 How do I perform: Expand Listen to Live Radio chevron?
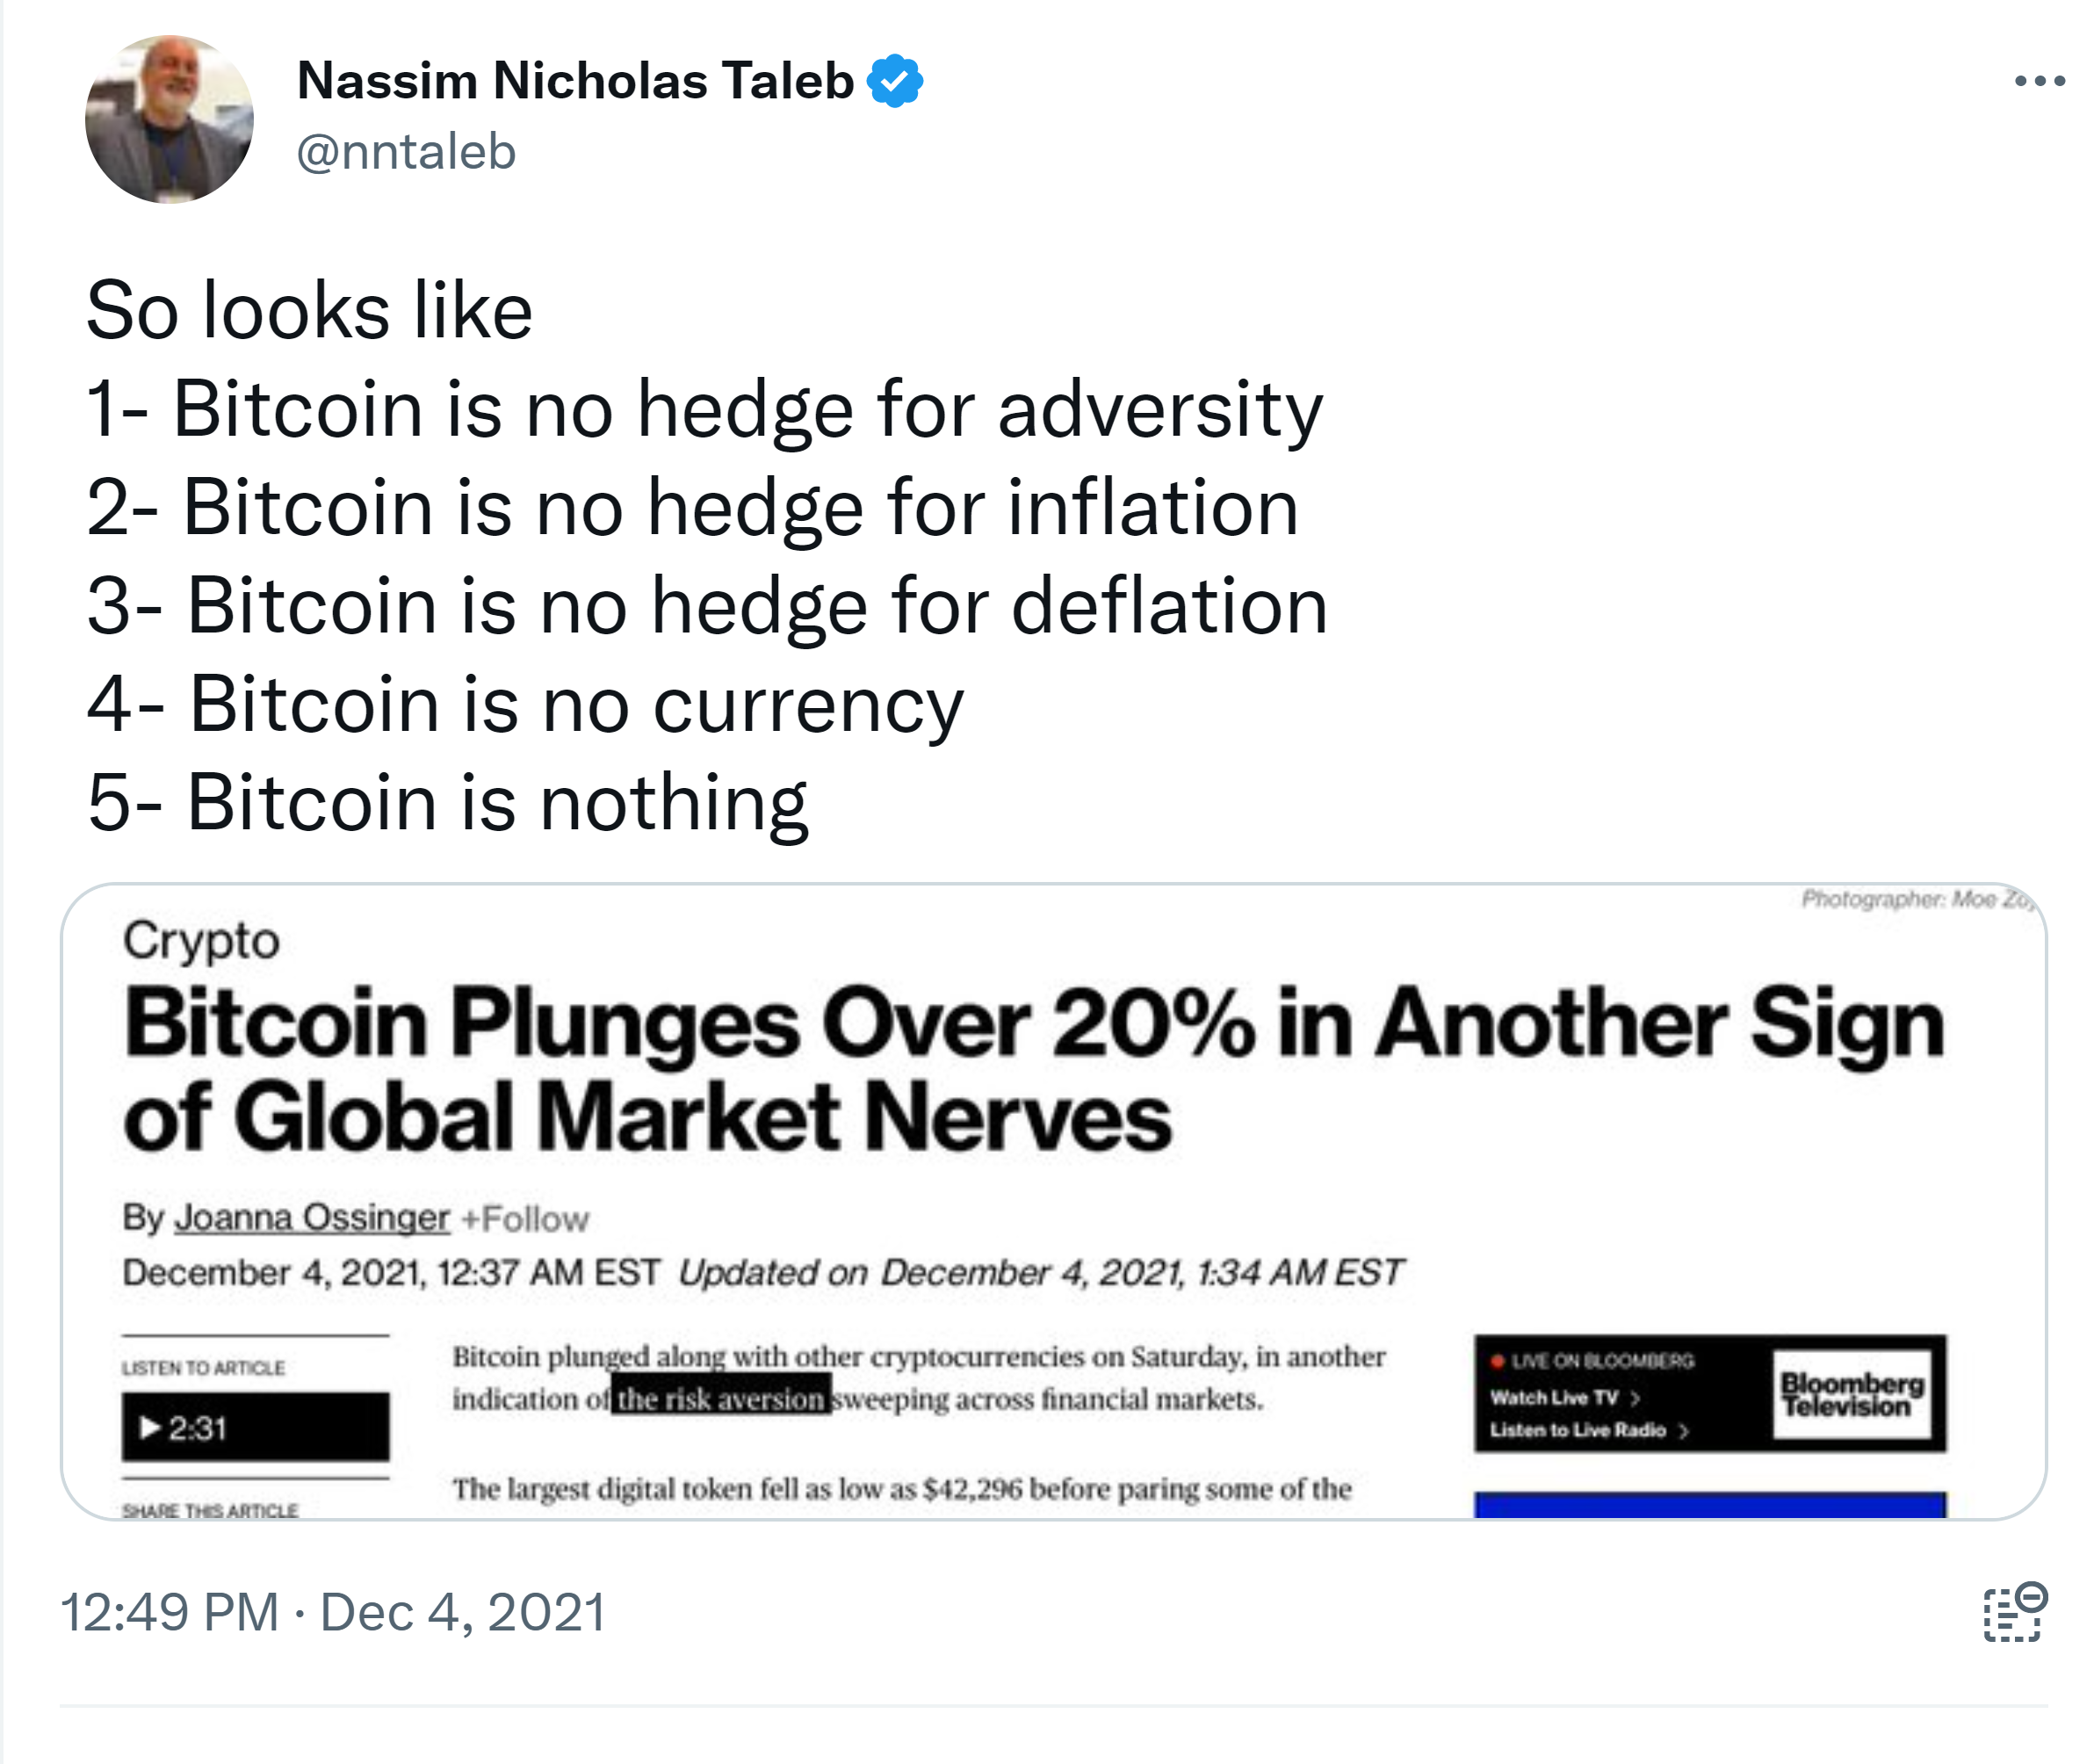click(1683, 1431)
